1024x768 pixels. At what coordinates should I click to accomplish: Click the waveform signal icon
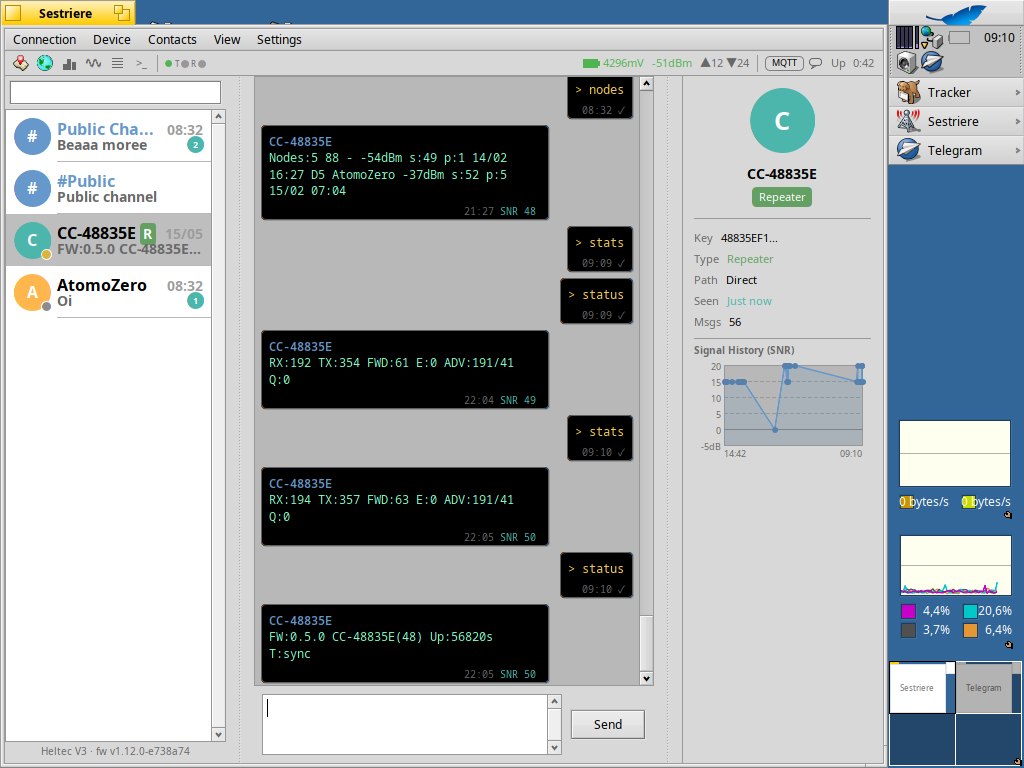click(x=94, y=63)
